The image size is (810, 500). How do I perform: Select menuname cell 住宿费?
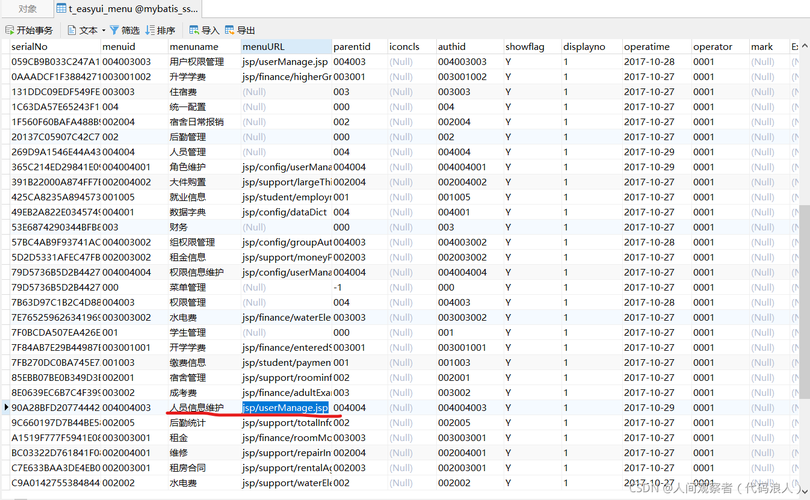click(205, 91)
